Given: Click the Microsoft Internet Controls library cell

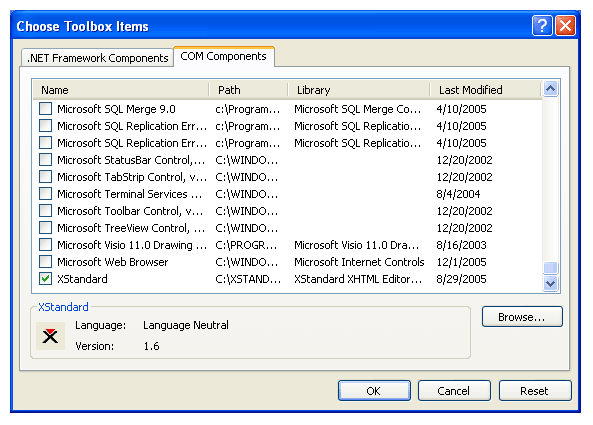Looking at the screenshot, I should [x=359, y=262].
